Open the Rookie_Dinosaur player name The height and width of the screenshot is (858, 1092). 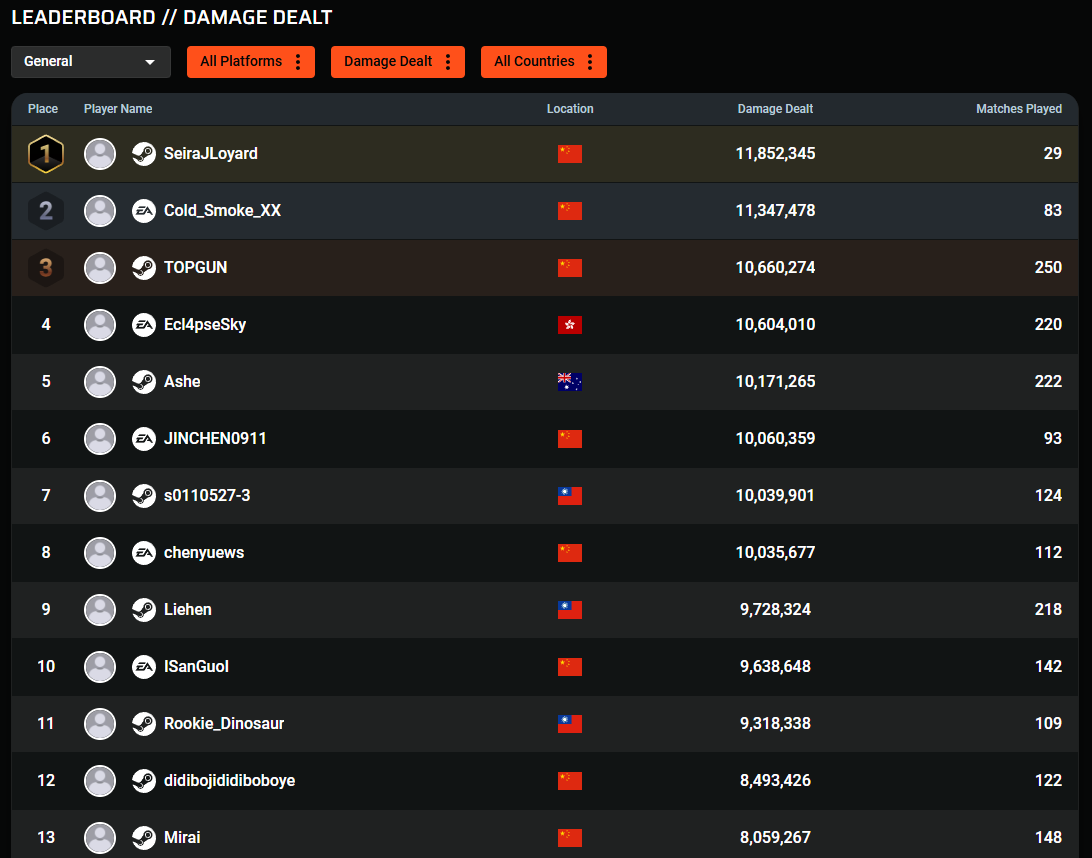[x=224, y=724]
